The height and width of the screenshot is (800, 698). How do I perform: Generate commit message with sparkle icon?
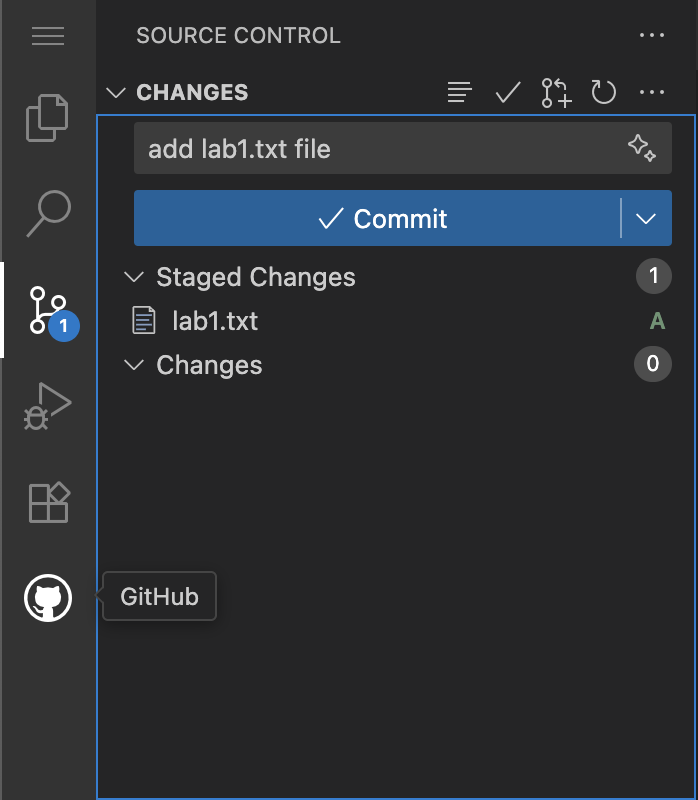pyautogui.click(x=642, y=149)
